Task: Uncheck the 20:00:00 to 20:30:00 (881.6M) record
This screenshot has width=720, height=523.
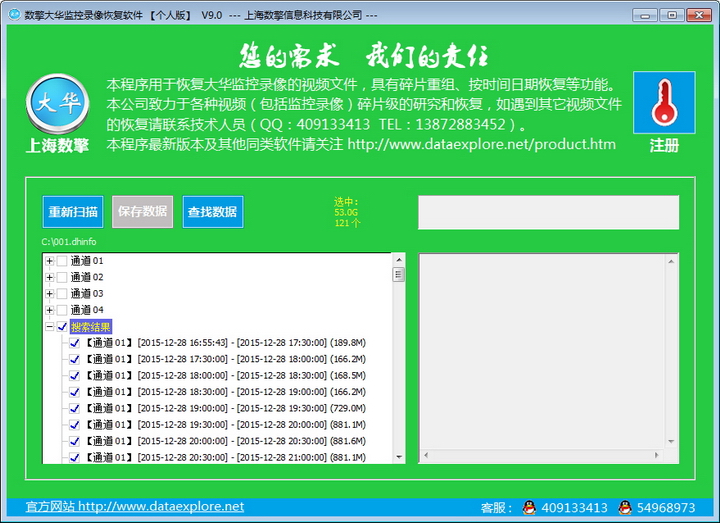Action: 74,441
